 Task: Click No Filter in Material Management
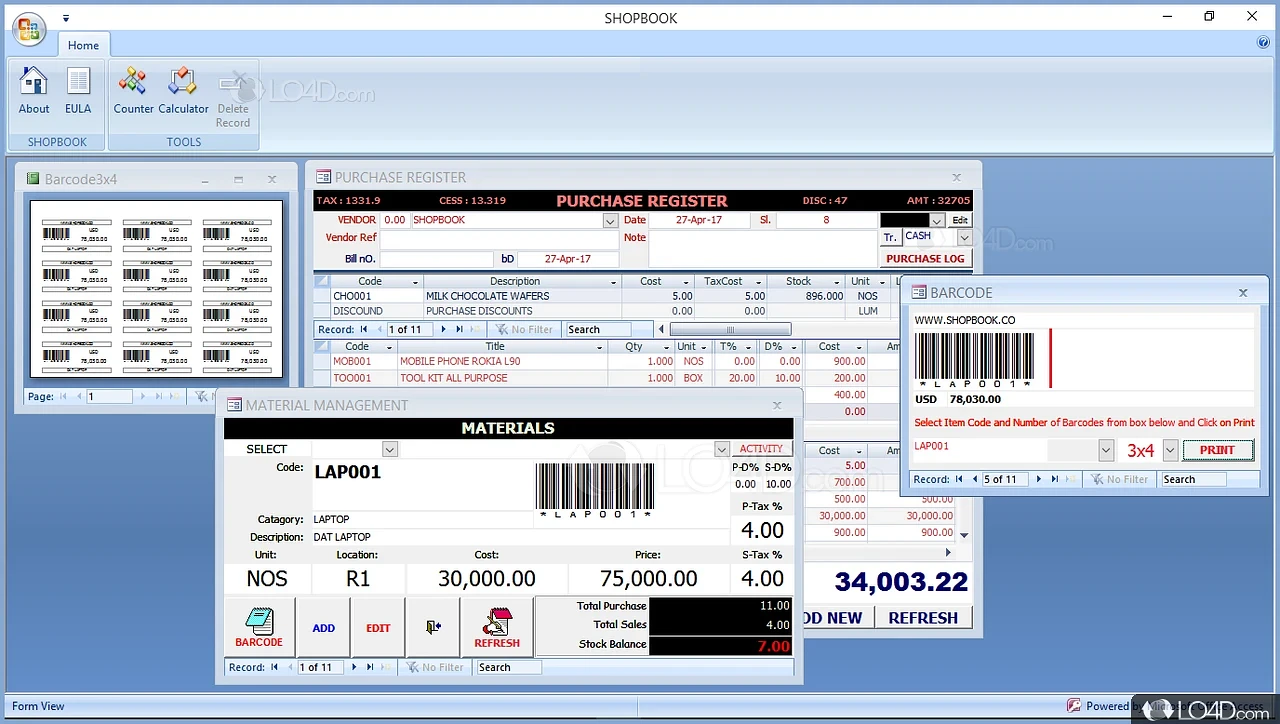435,667
